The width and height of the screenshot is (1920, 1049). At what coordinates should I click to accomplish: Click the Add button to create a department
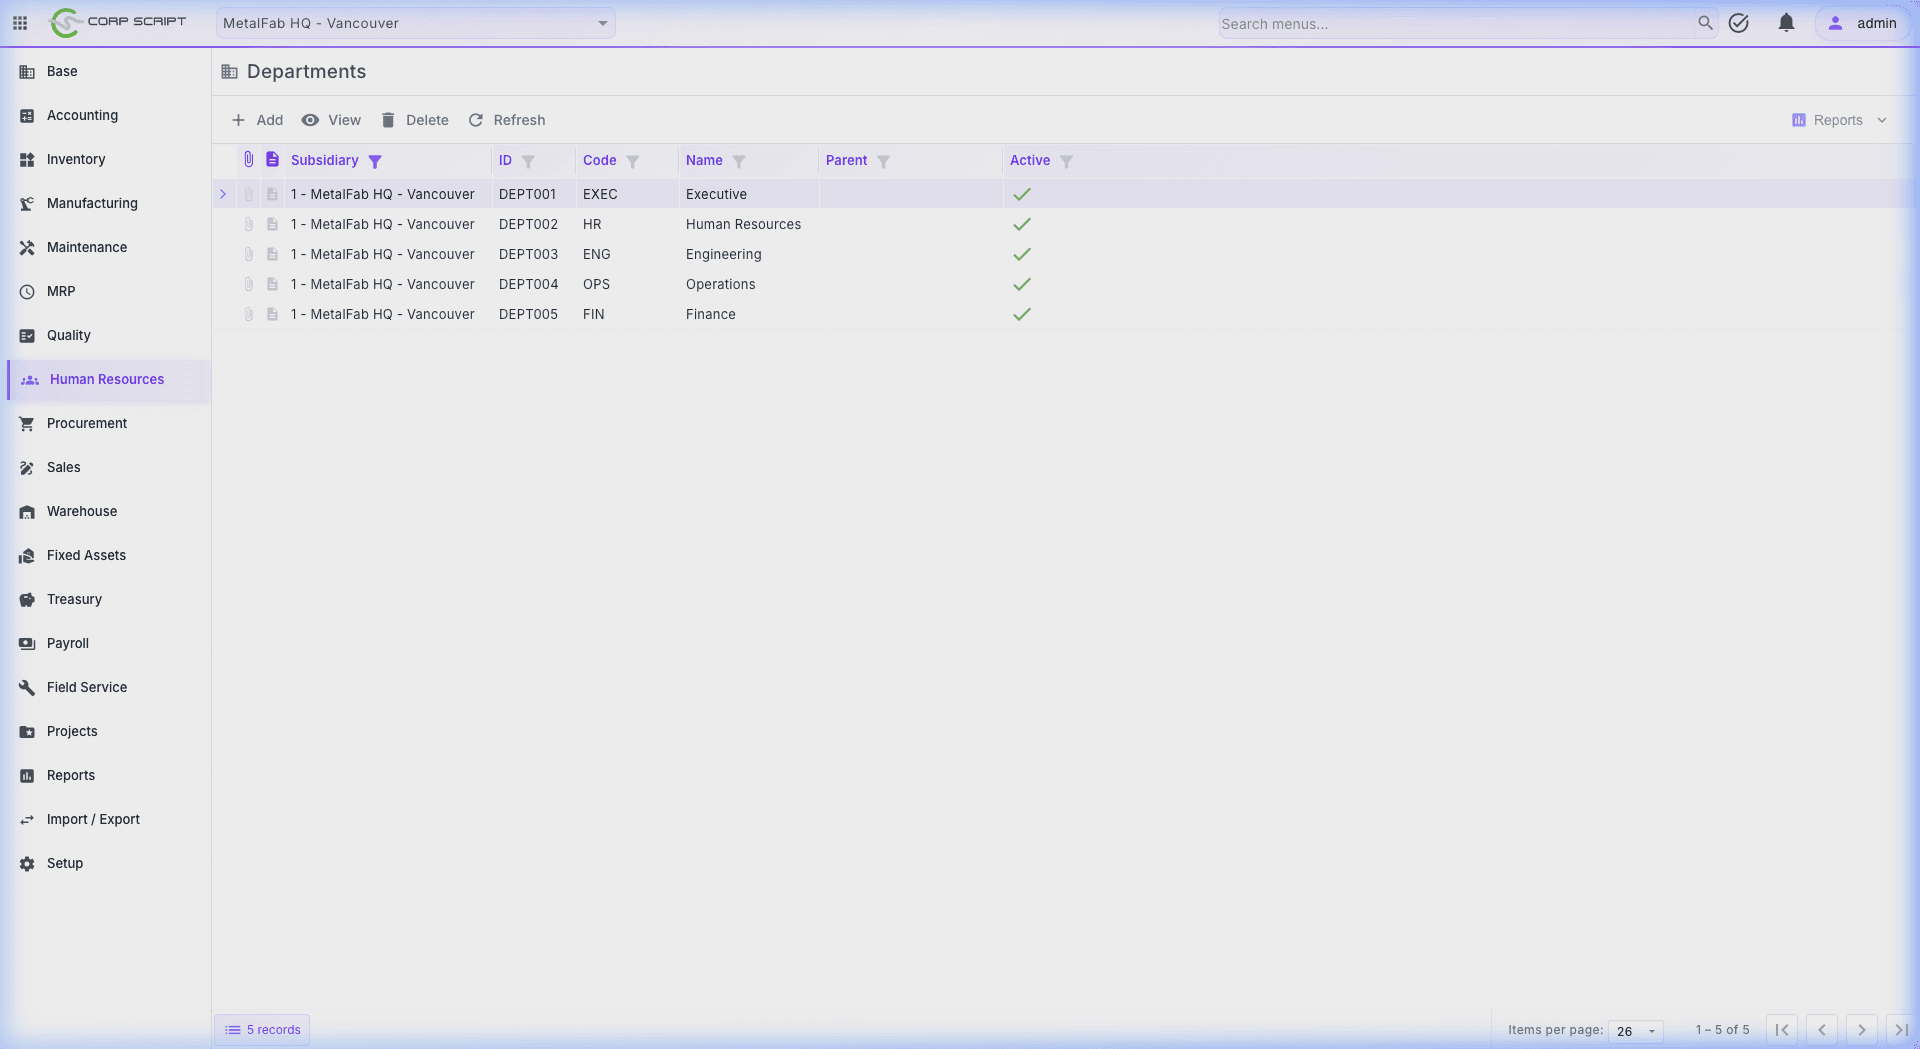257,120
